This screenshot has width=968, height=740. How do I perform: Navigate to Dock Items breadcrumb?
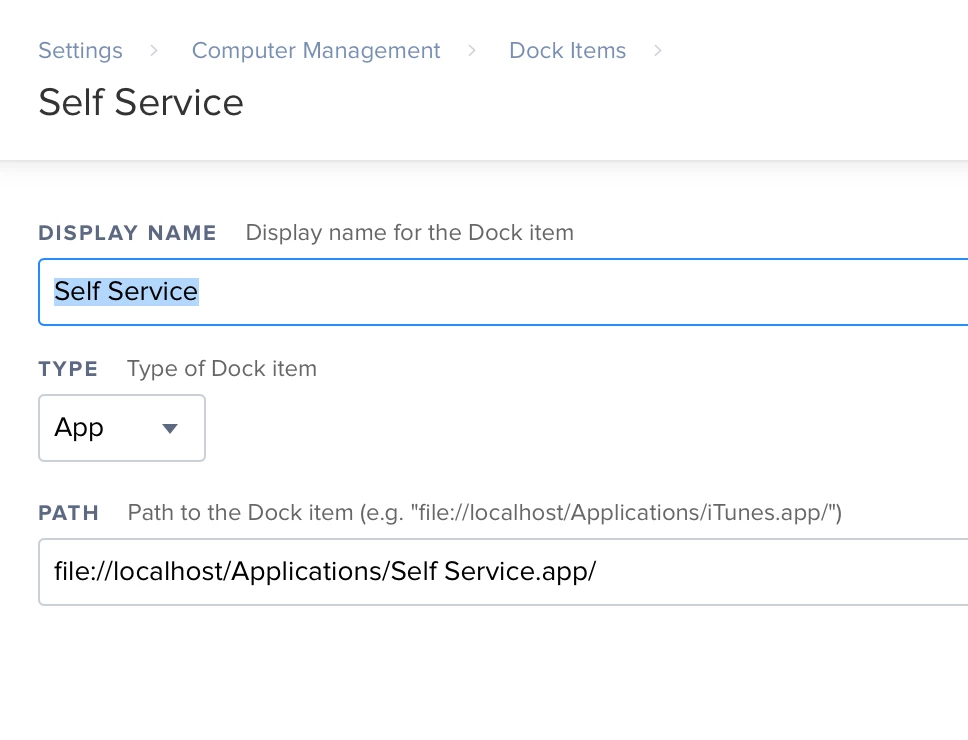567,51
